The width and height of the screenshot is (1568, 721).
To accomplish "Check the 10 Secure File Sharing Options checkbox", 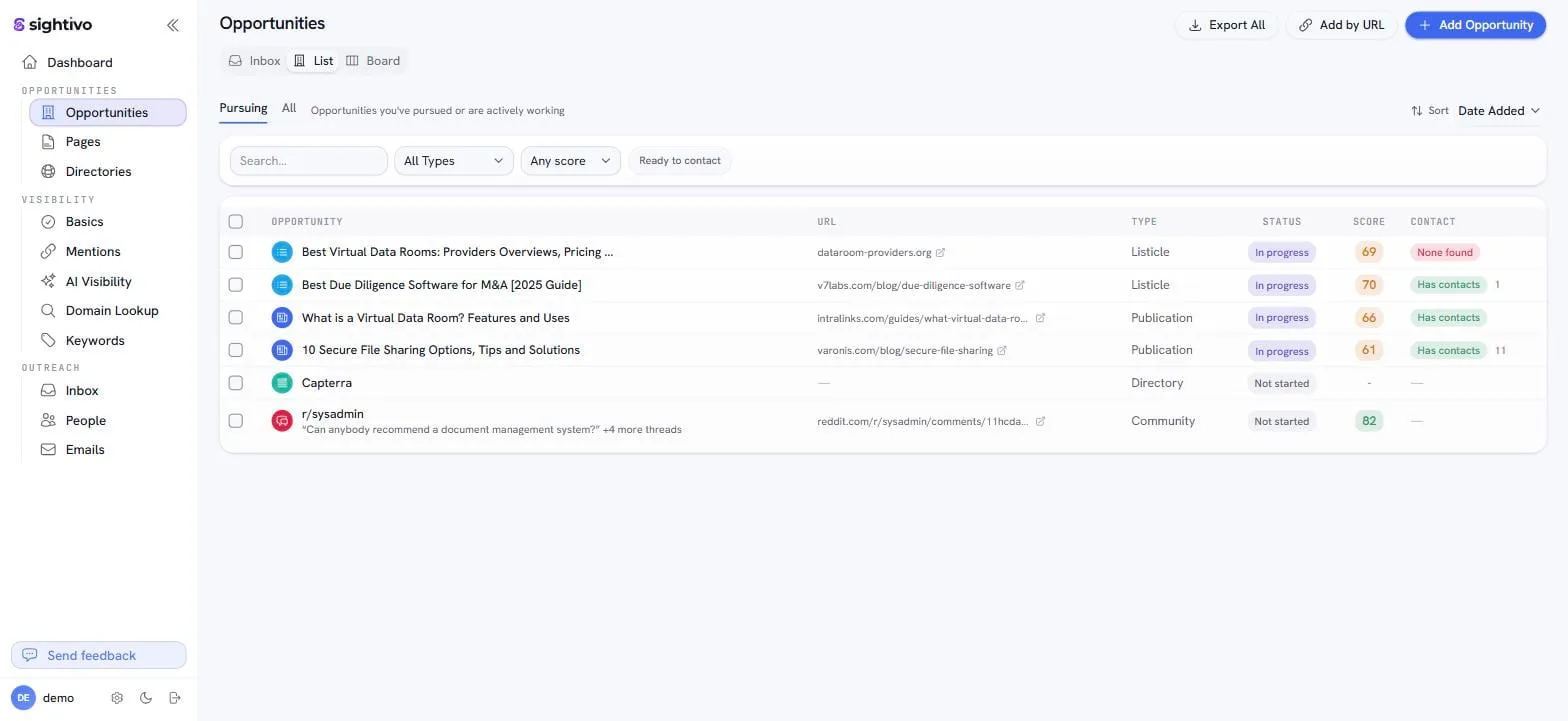I will pyautogui.click(x=236, y=350).
